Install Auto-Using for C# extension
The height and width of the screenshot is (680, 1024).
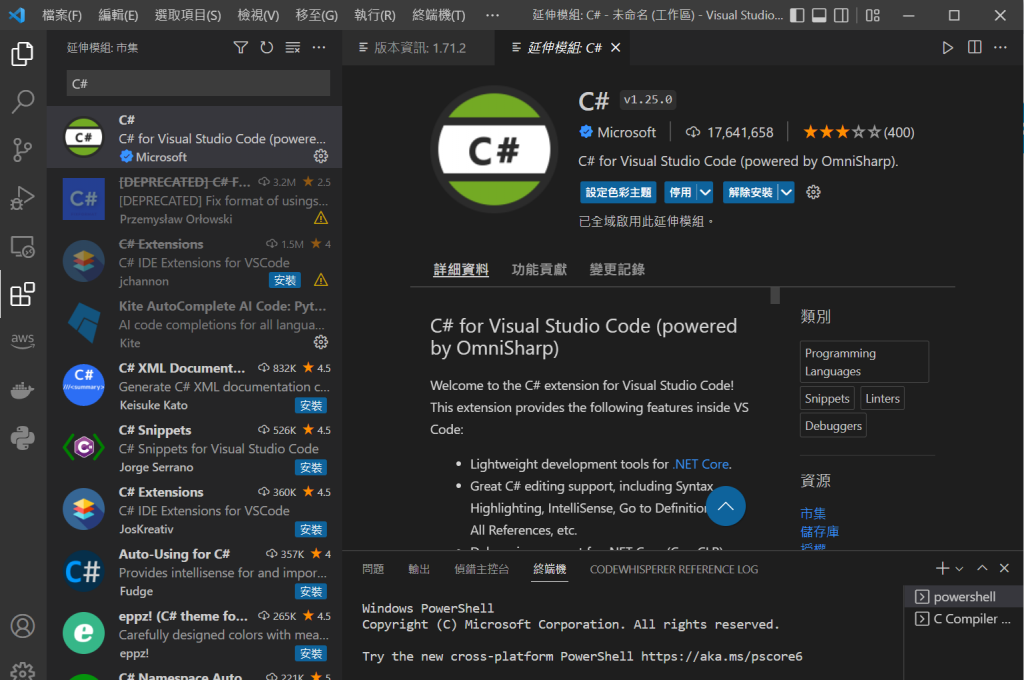(x=311, y=592)
